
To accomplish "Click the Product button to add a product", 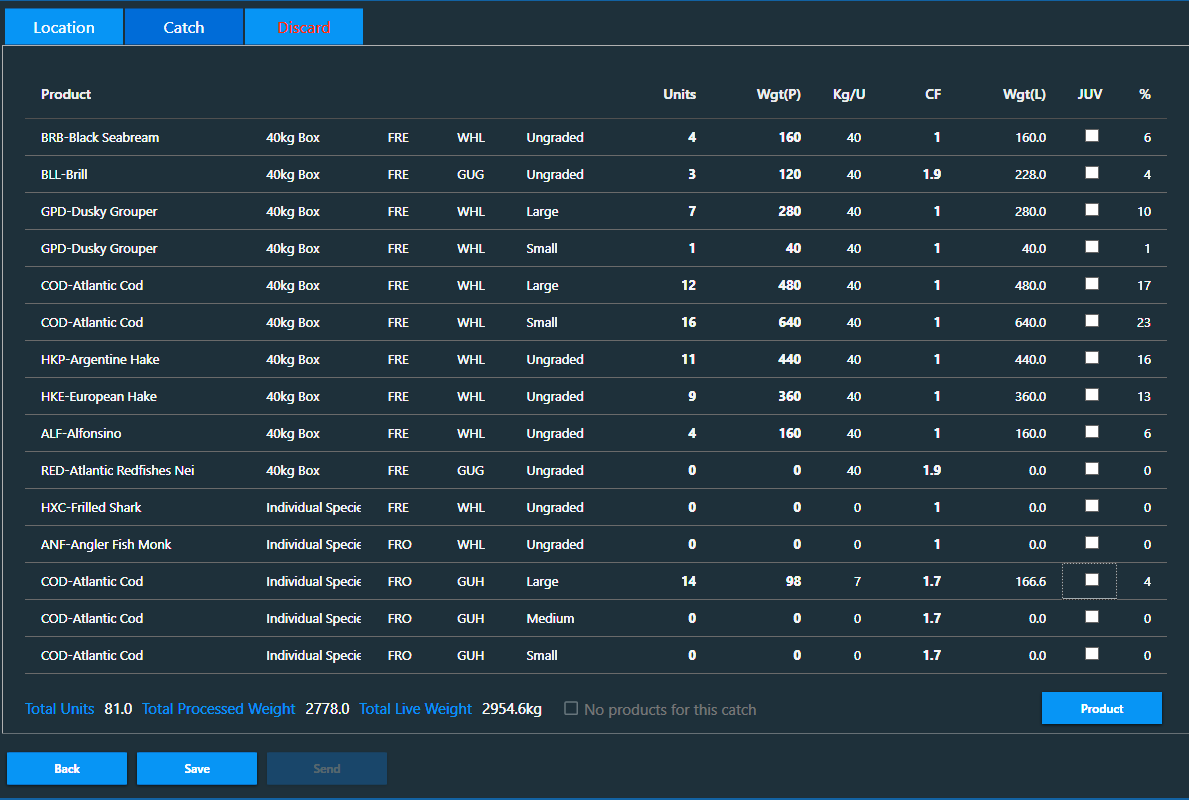I will point(1101,708).
